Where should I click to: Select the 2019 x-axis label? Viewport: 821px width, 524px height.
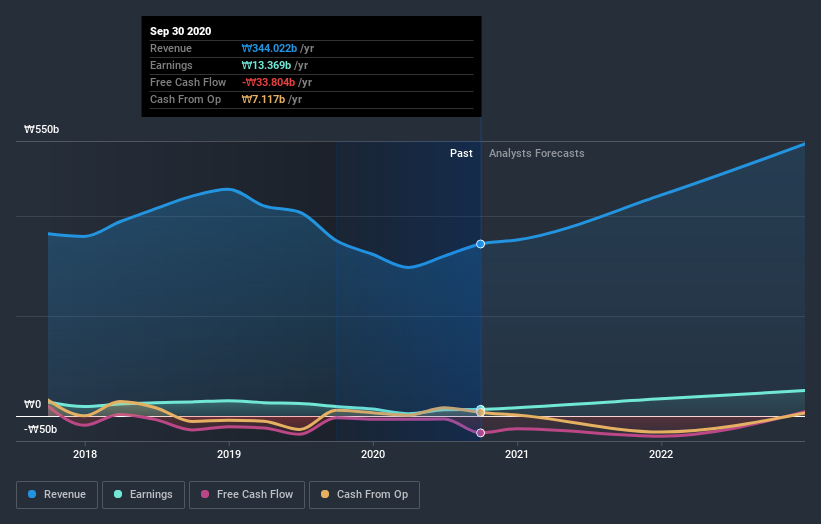(x=229, y=454)
